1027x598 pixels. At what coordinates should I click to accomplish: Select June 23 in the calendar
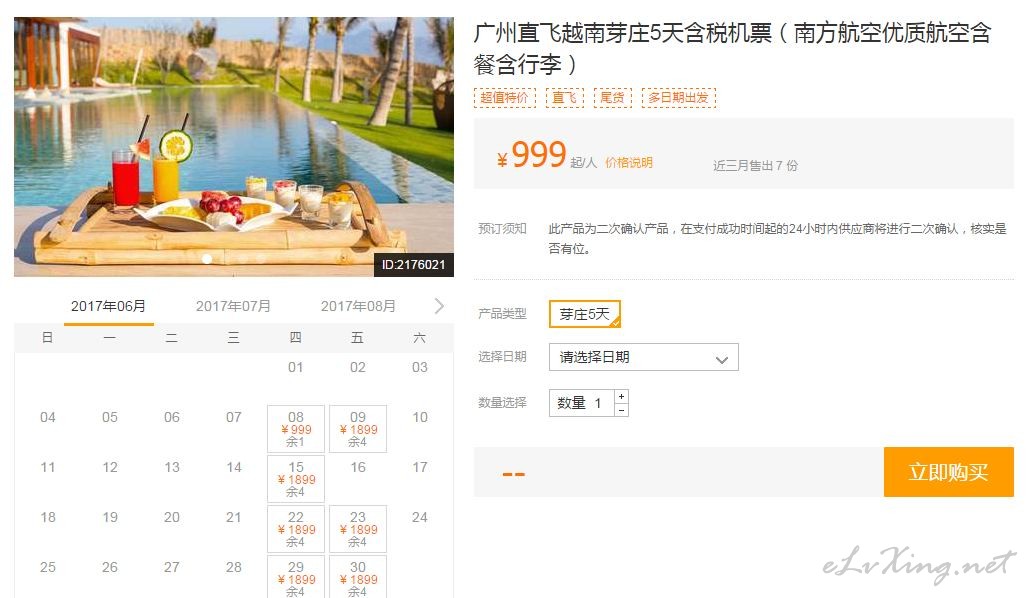coord(358,529)
